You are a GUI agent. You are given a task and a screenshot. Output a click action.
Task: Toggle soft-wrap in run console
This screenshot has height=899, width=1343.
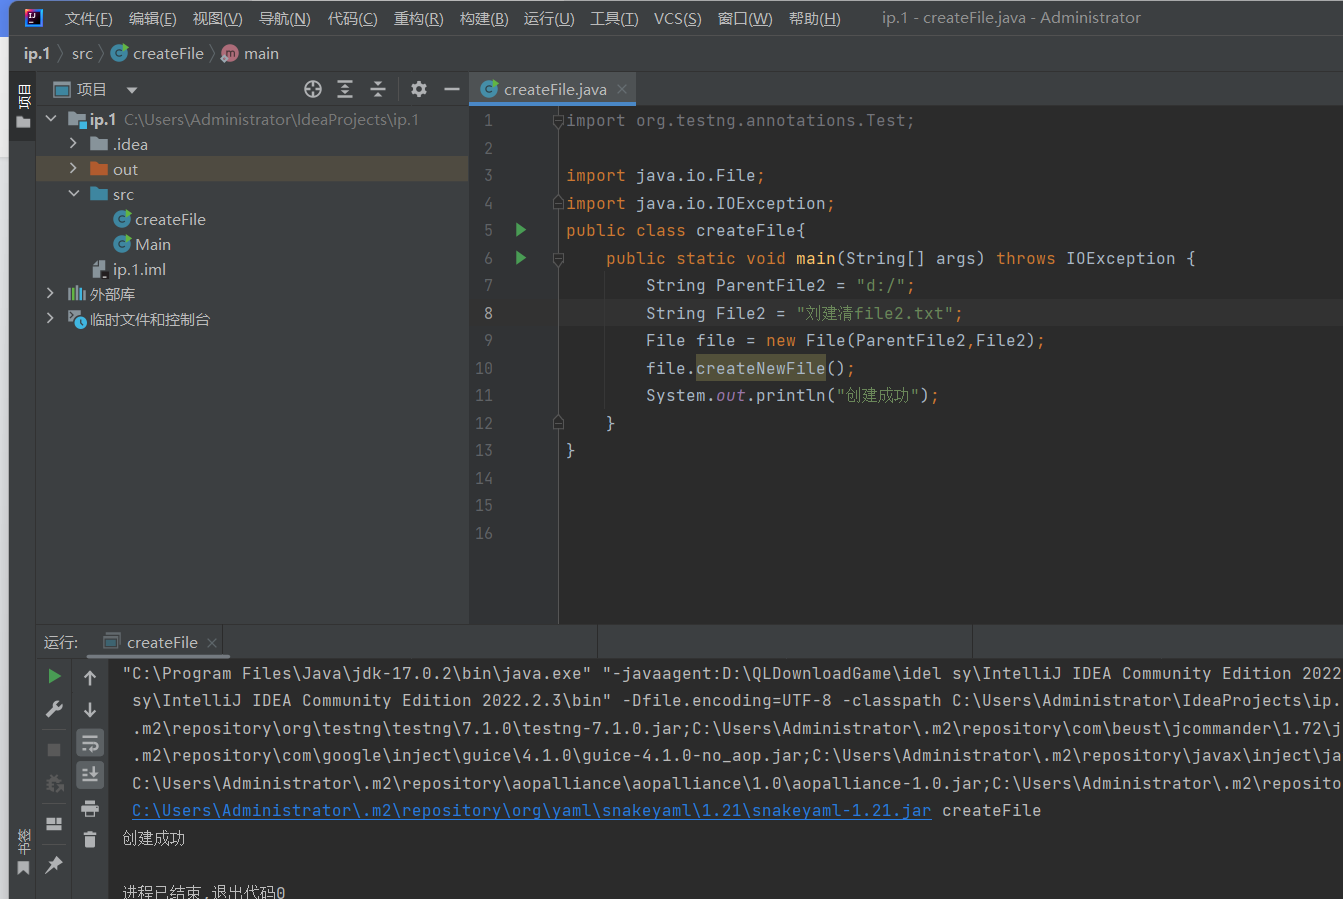point(90,743)
